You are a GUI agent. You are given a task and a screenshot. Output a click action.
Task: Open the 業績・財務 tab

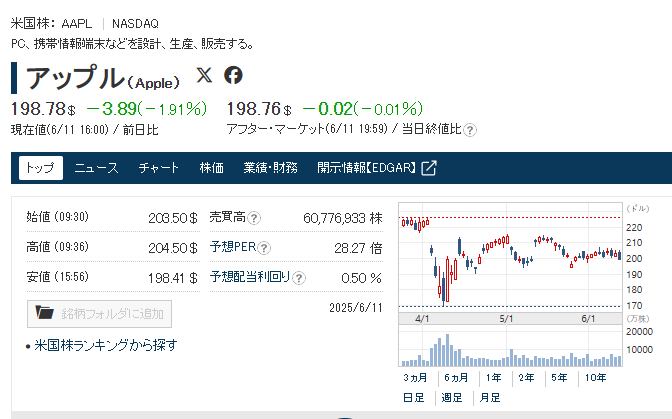270,168
